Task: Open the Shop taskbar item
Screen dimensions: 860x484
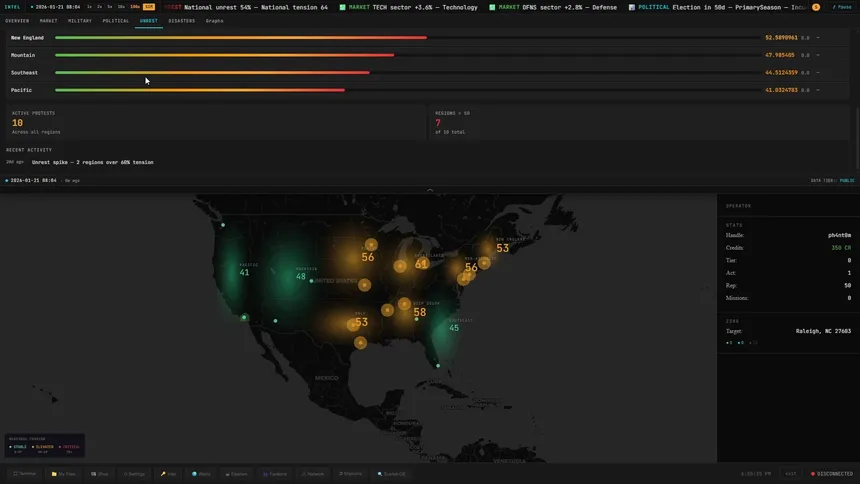Action: click(x=99, y=473)
